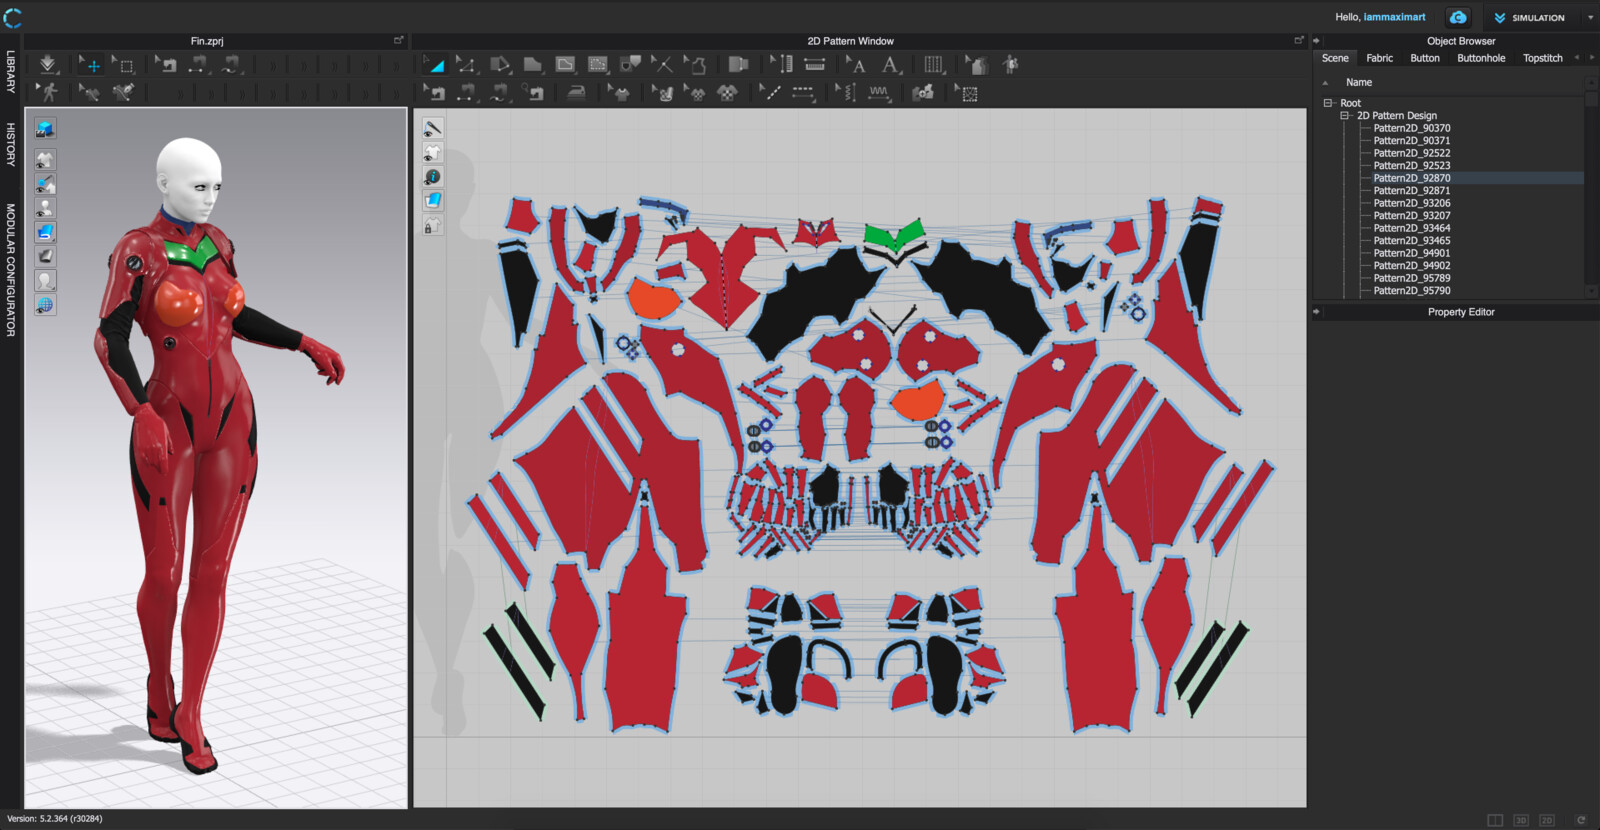The height and width of the screenshot is (830, 1600).
Task: Collapse the Root tree node
Action: click(1328, 103)
